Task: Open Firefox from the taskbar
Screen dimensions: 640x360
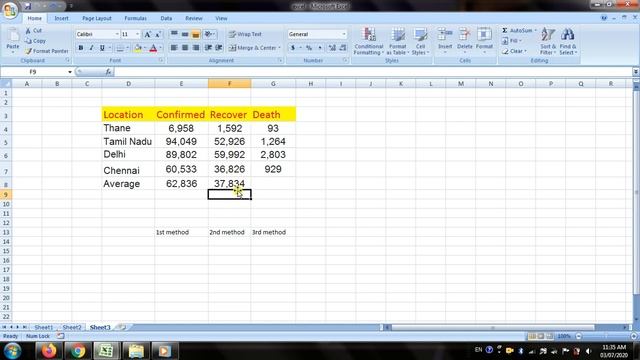Action: 49,351
